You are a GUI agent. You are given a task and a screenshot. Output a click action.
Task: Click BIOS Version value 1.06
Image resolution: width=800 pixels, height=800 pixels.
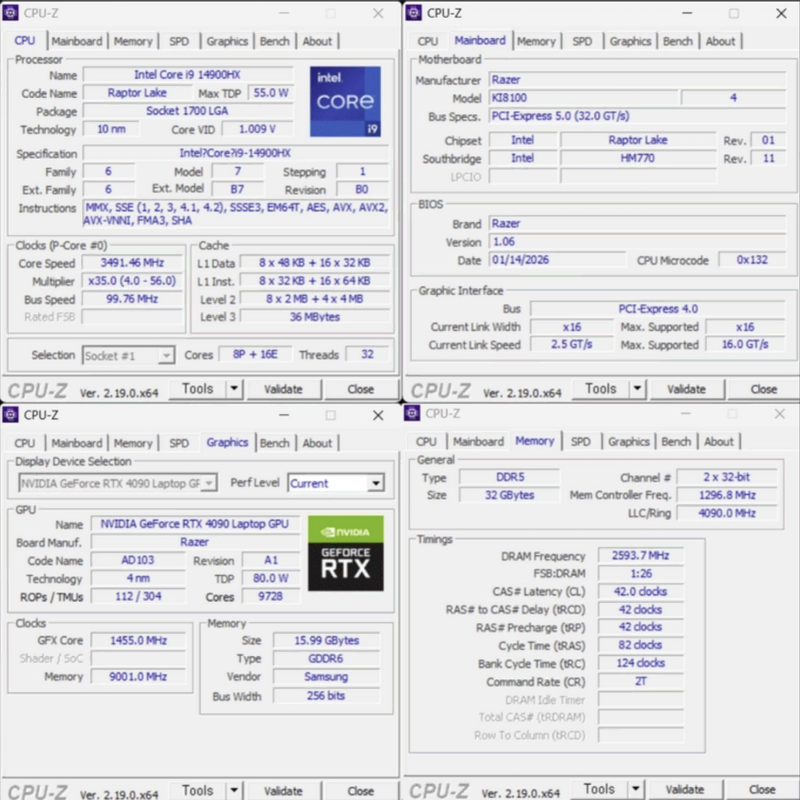tap(637, 241)
